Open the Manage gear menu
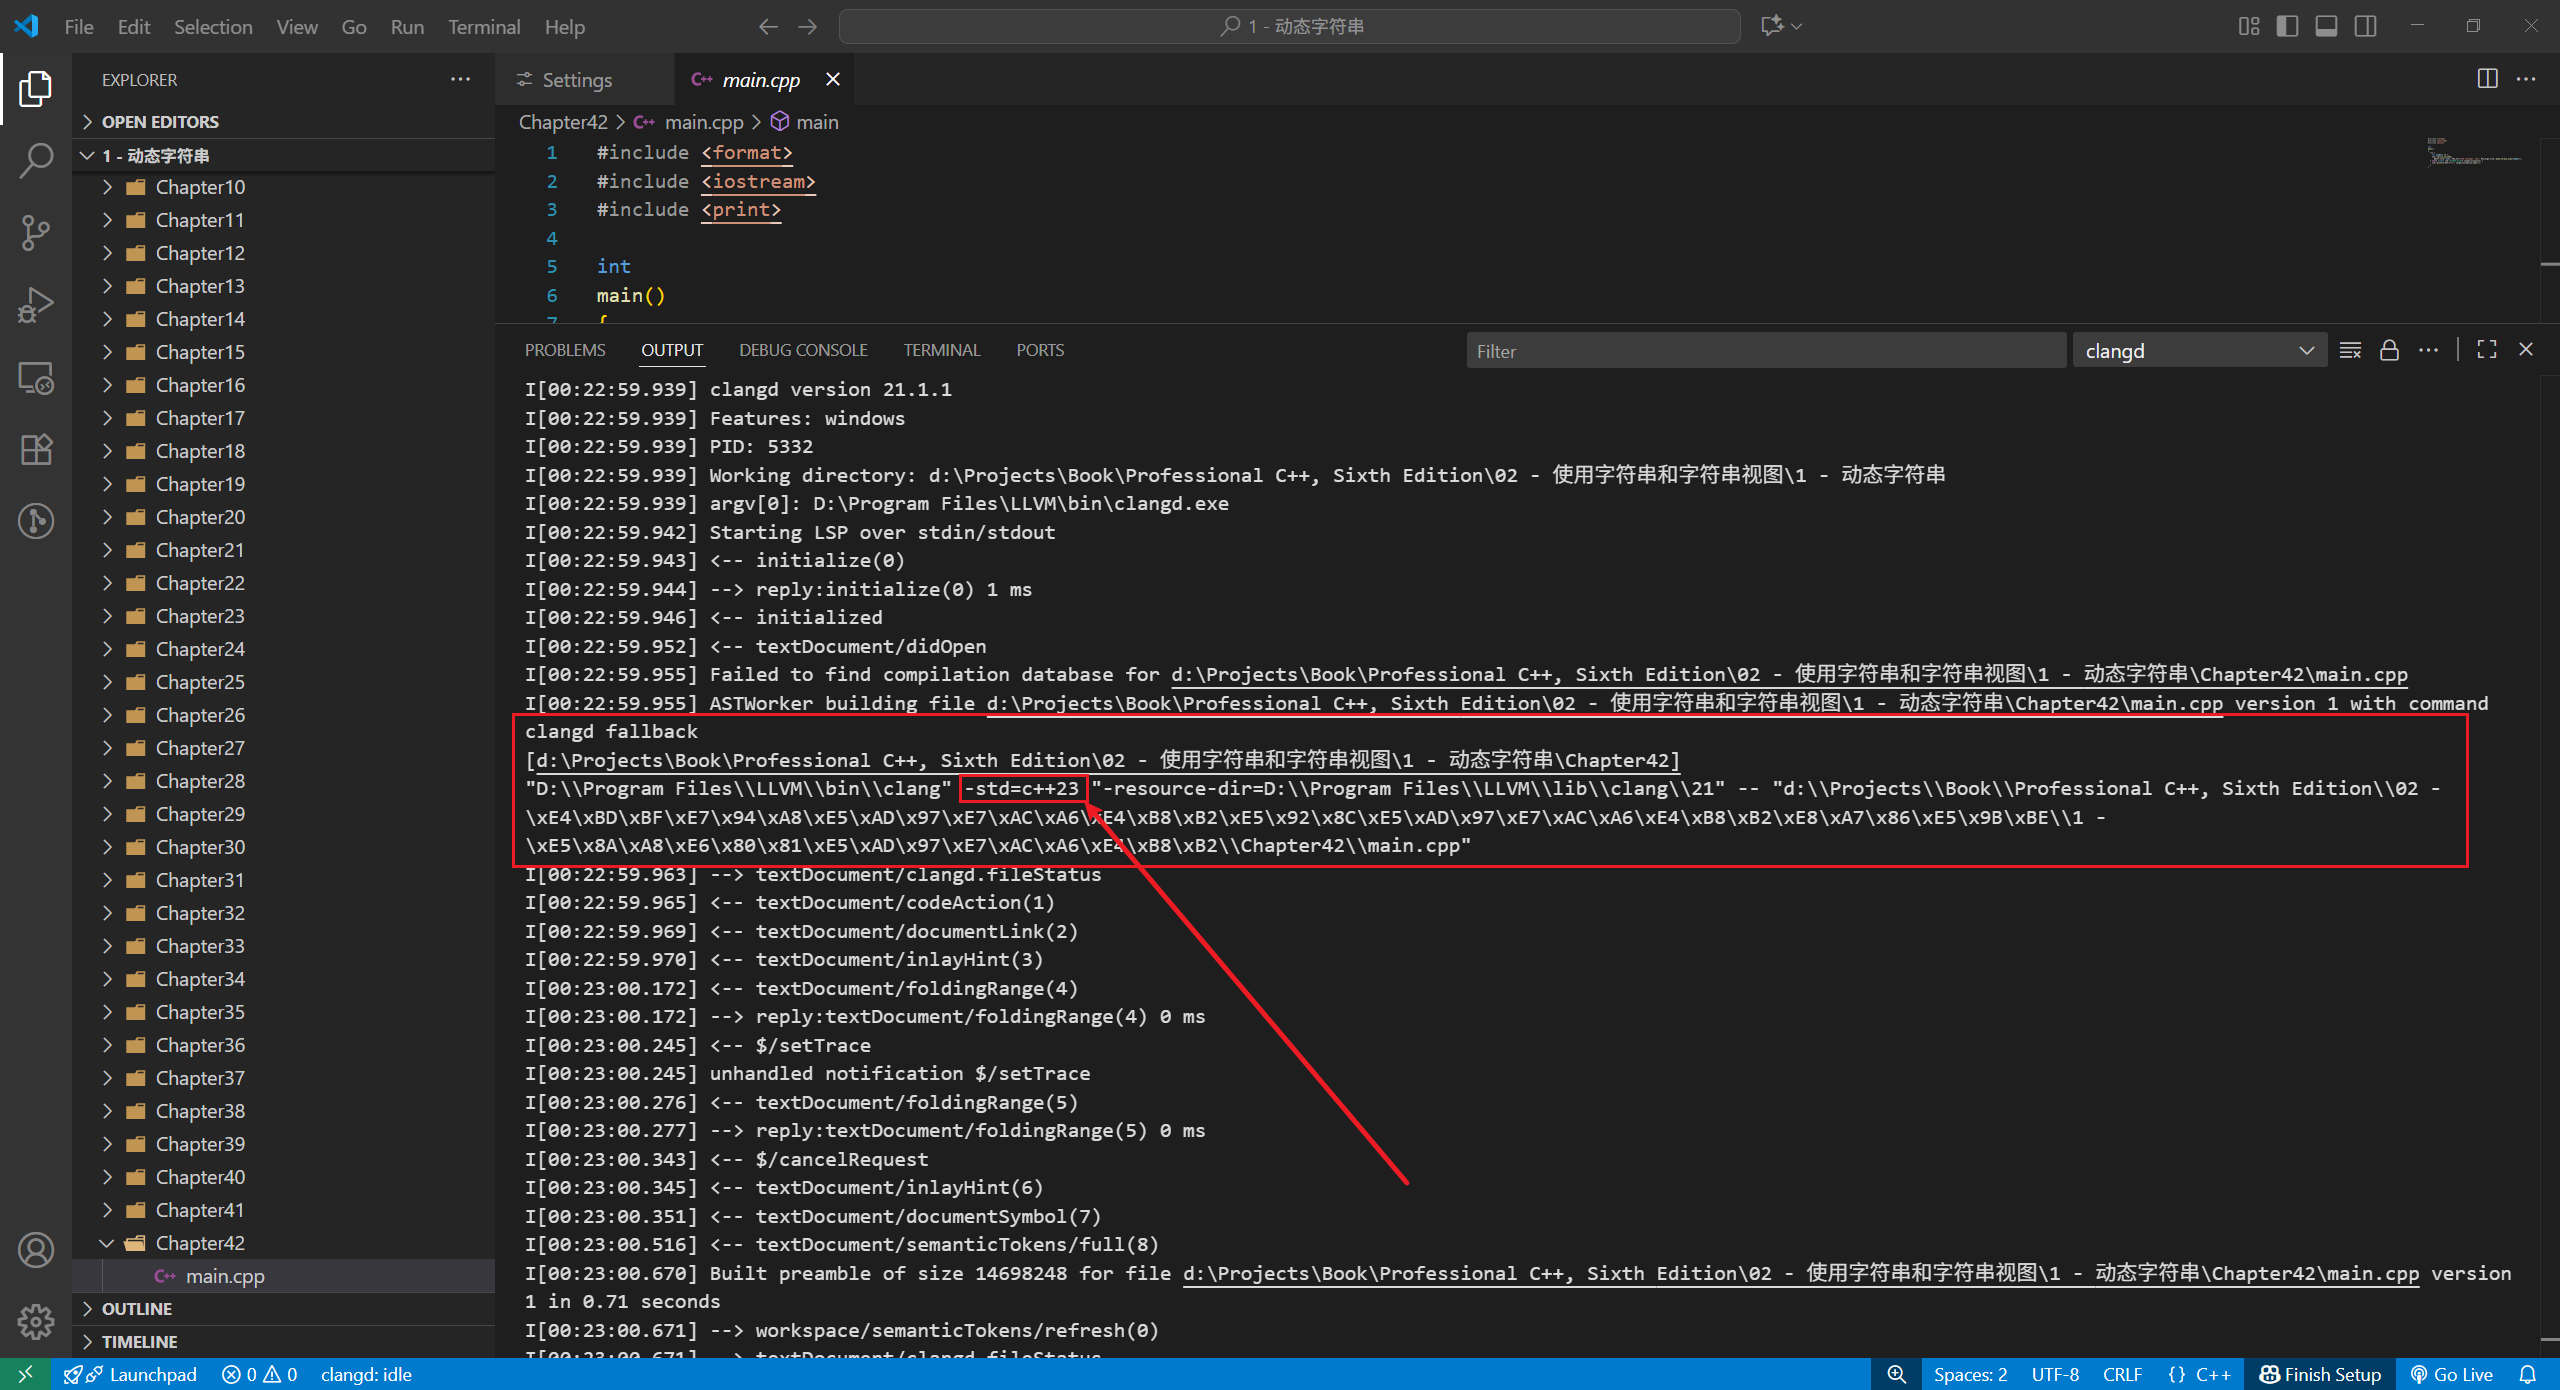2560x1390 pixels. point(36,1321)
